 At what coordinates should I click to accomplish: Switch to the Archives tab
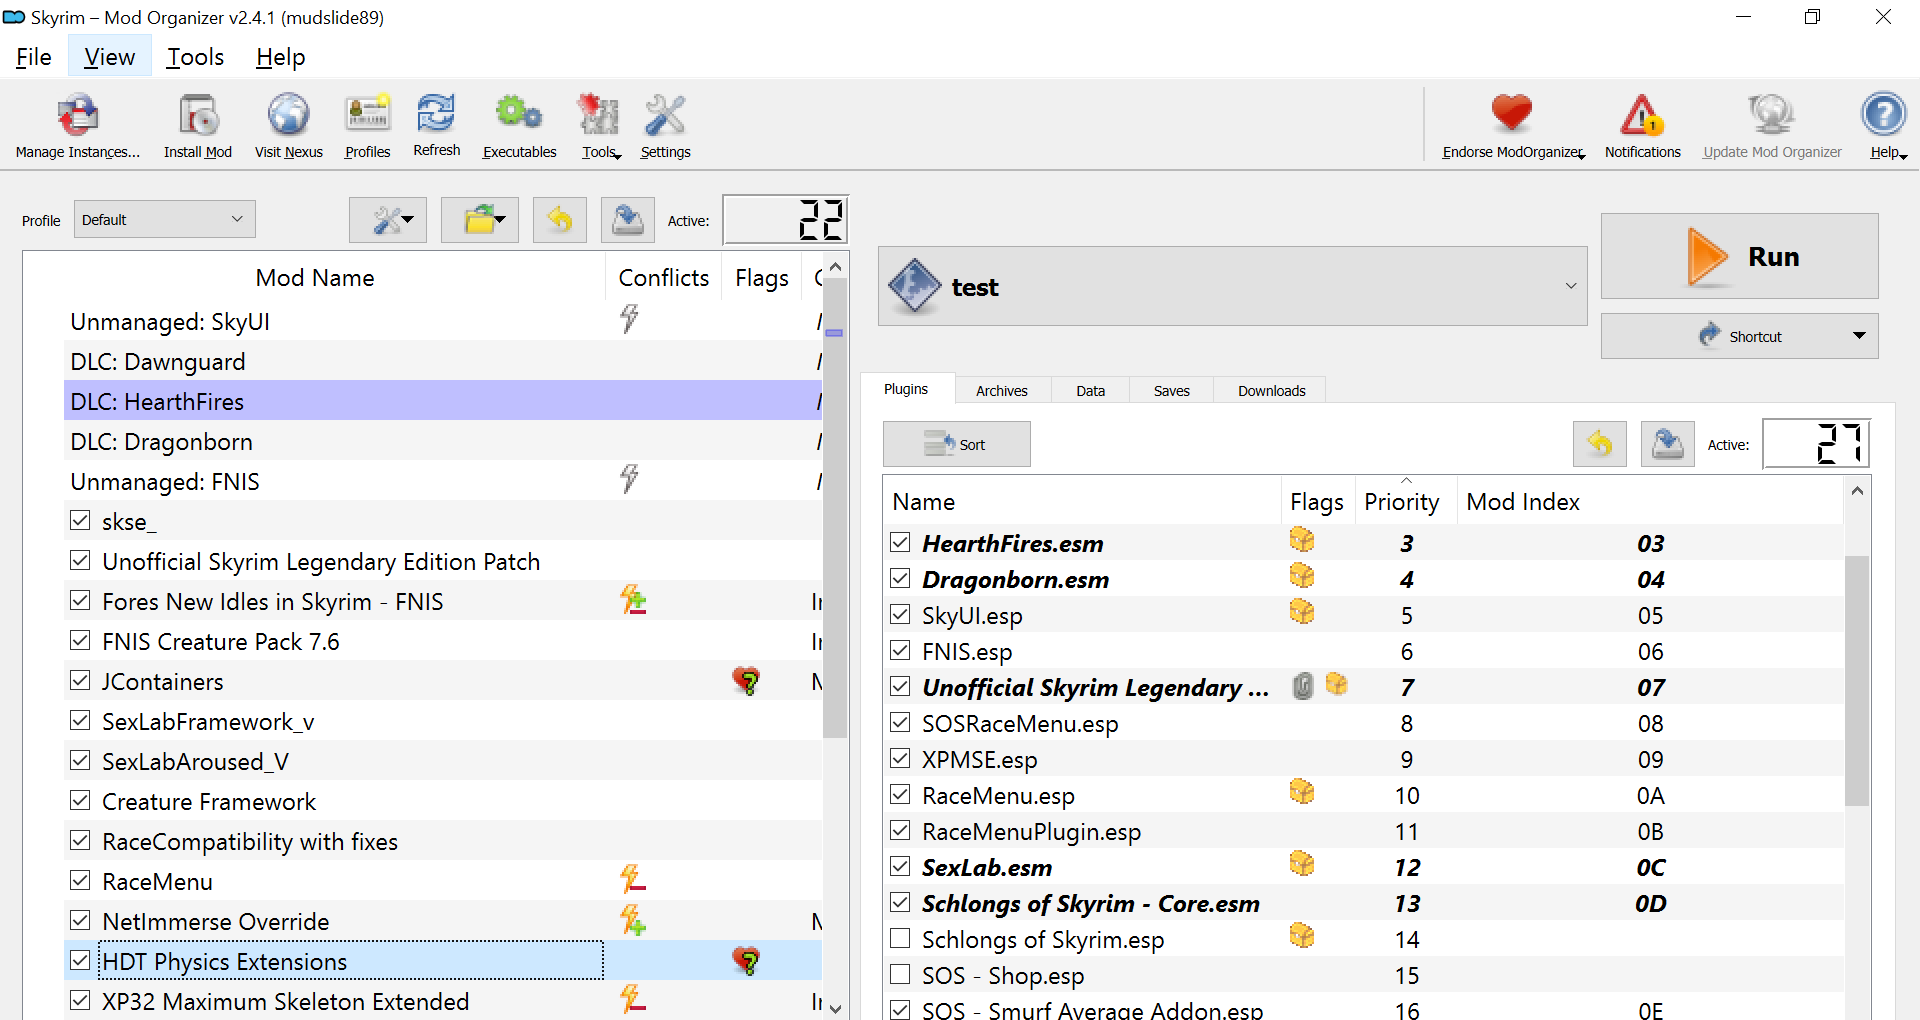point(1001,390)
